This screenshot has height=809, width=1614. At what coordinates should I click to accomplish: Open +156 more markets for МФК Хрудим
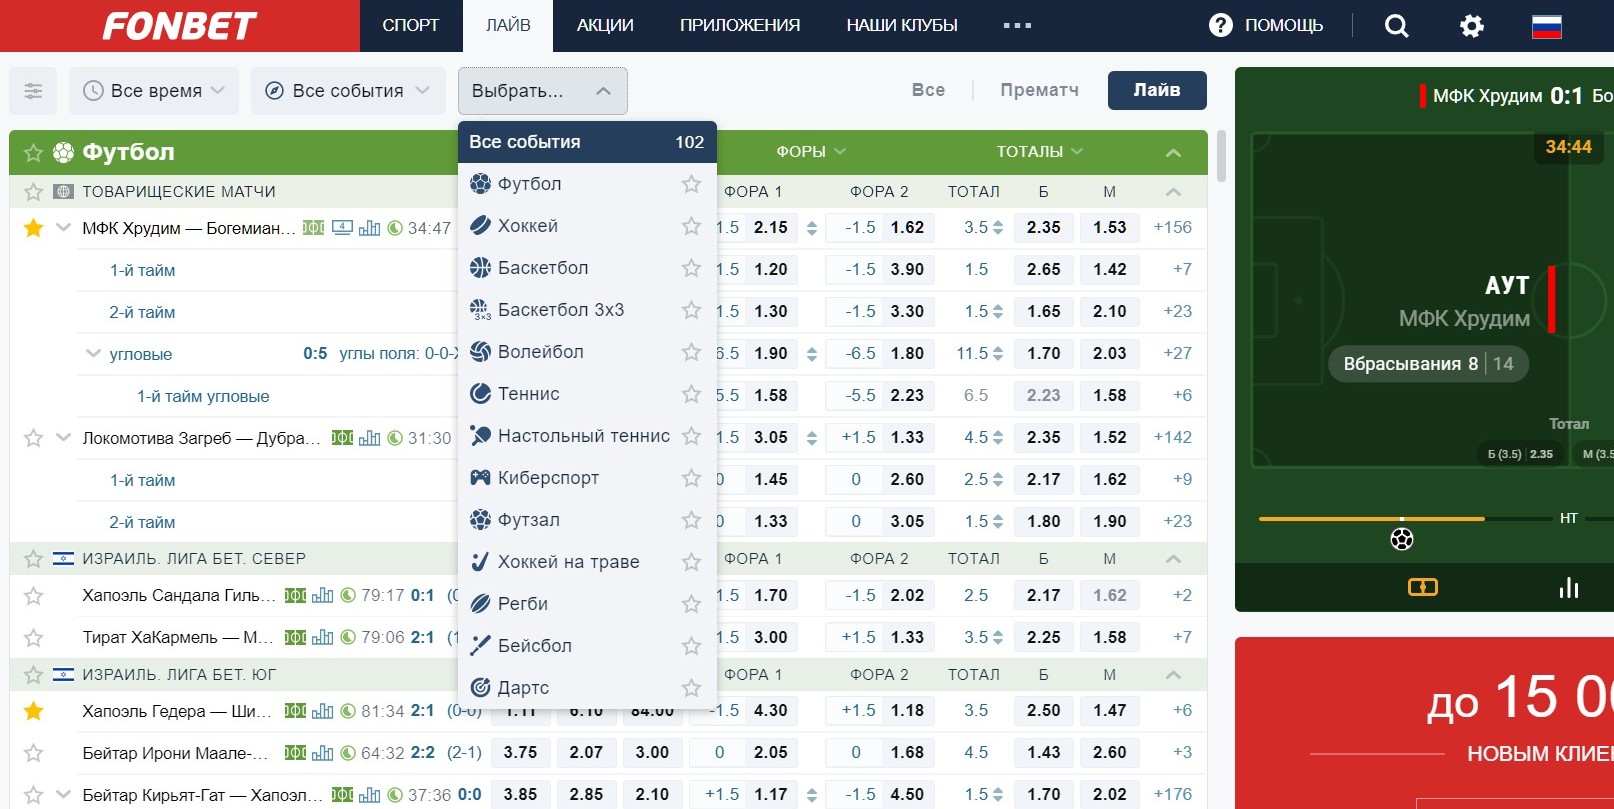click(x=1172, y=228)
